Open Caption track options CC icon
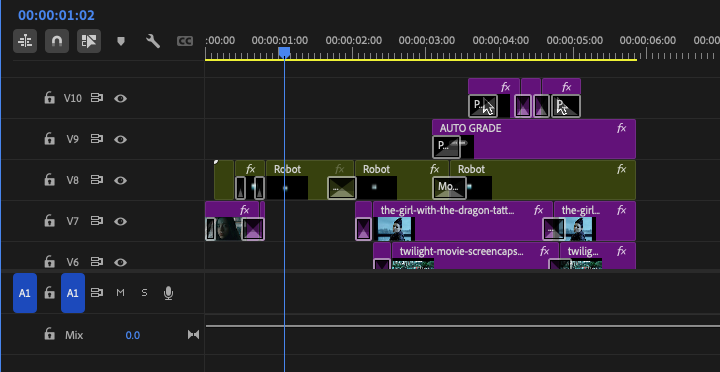The height and width of the screenshot is (372, 720). [x=185, y=41]
